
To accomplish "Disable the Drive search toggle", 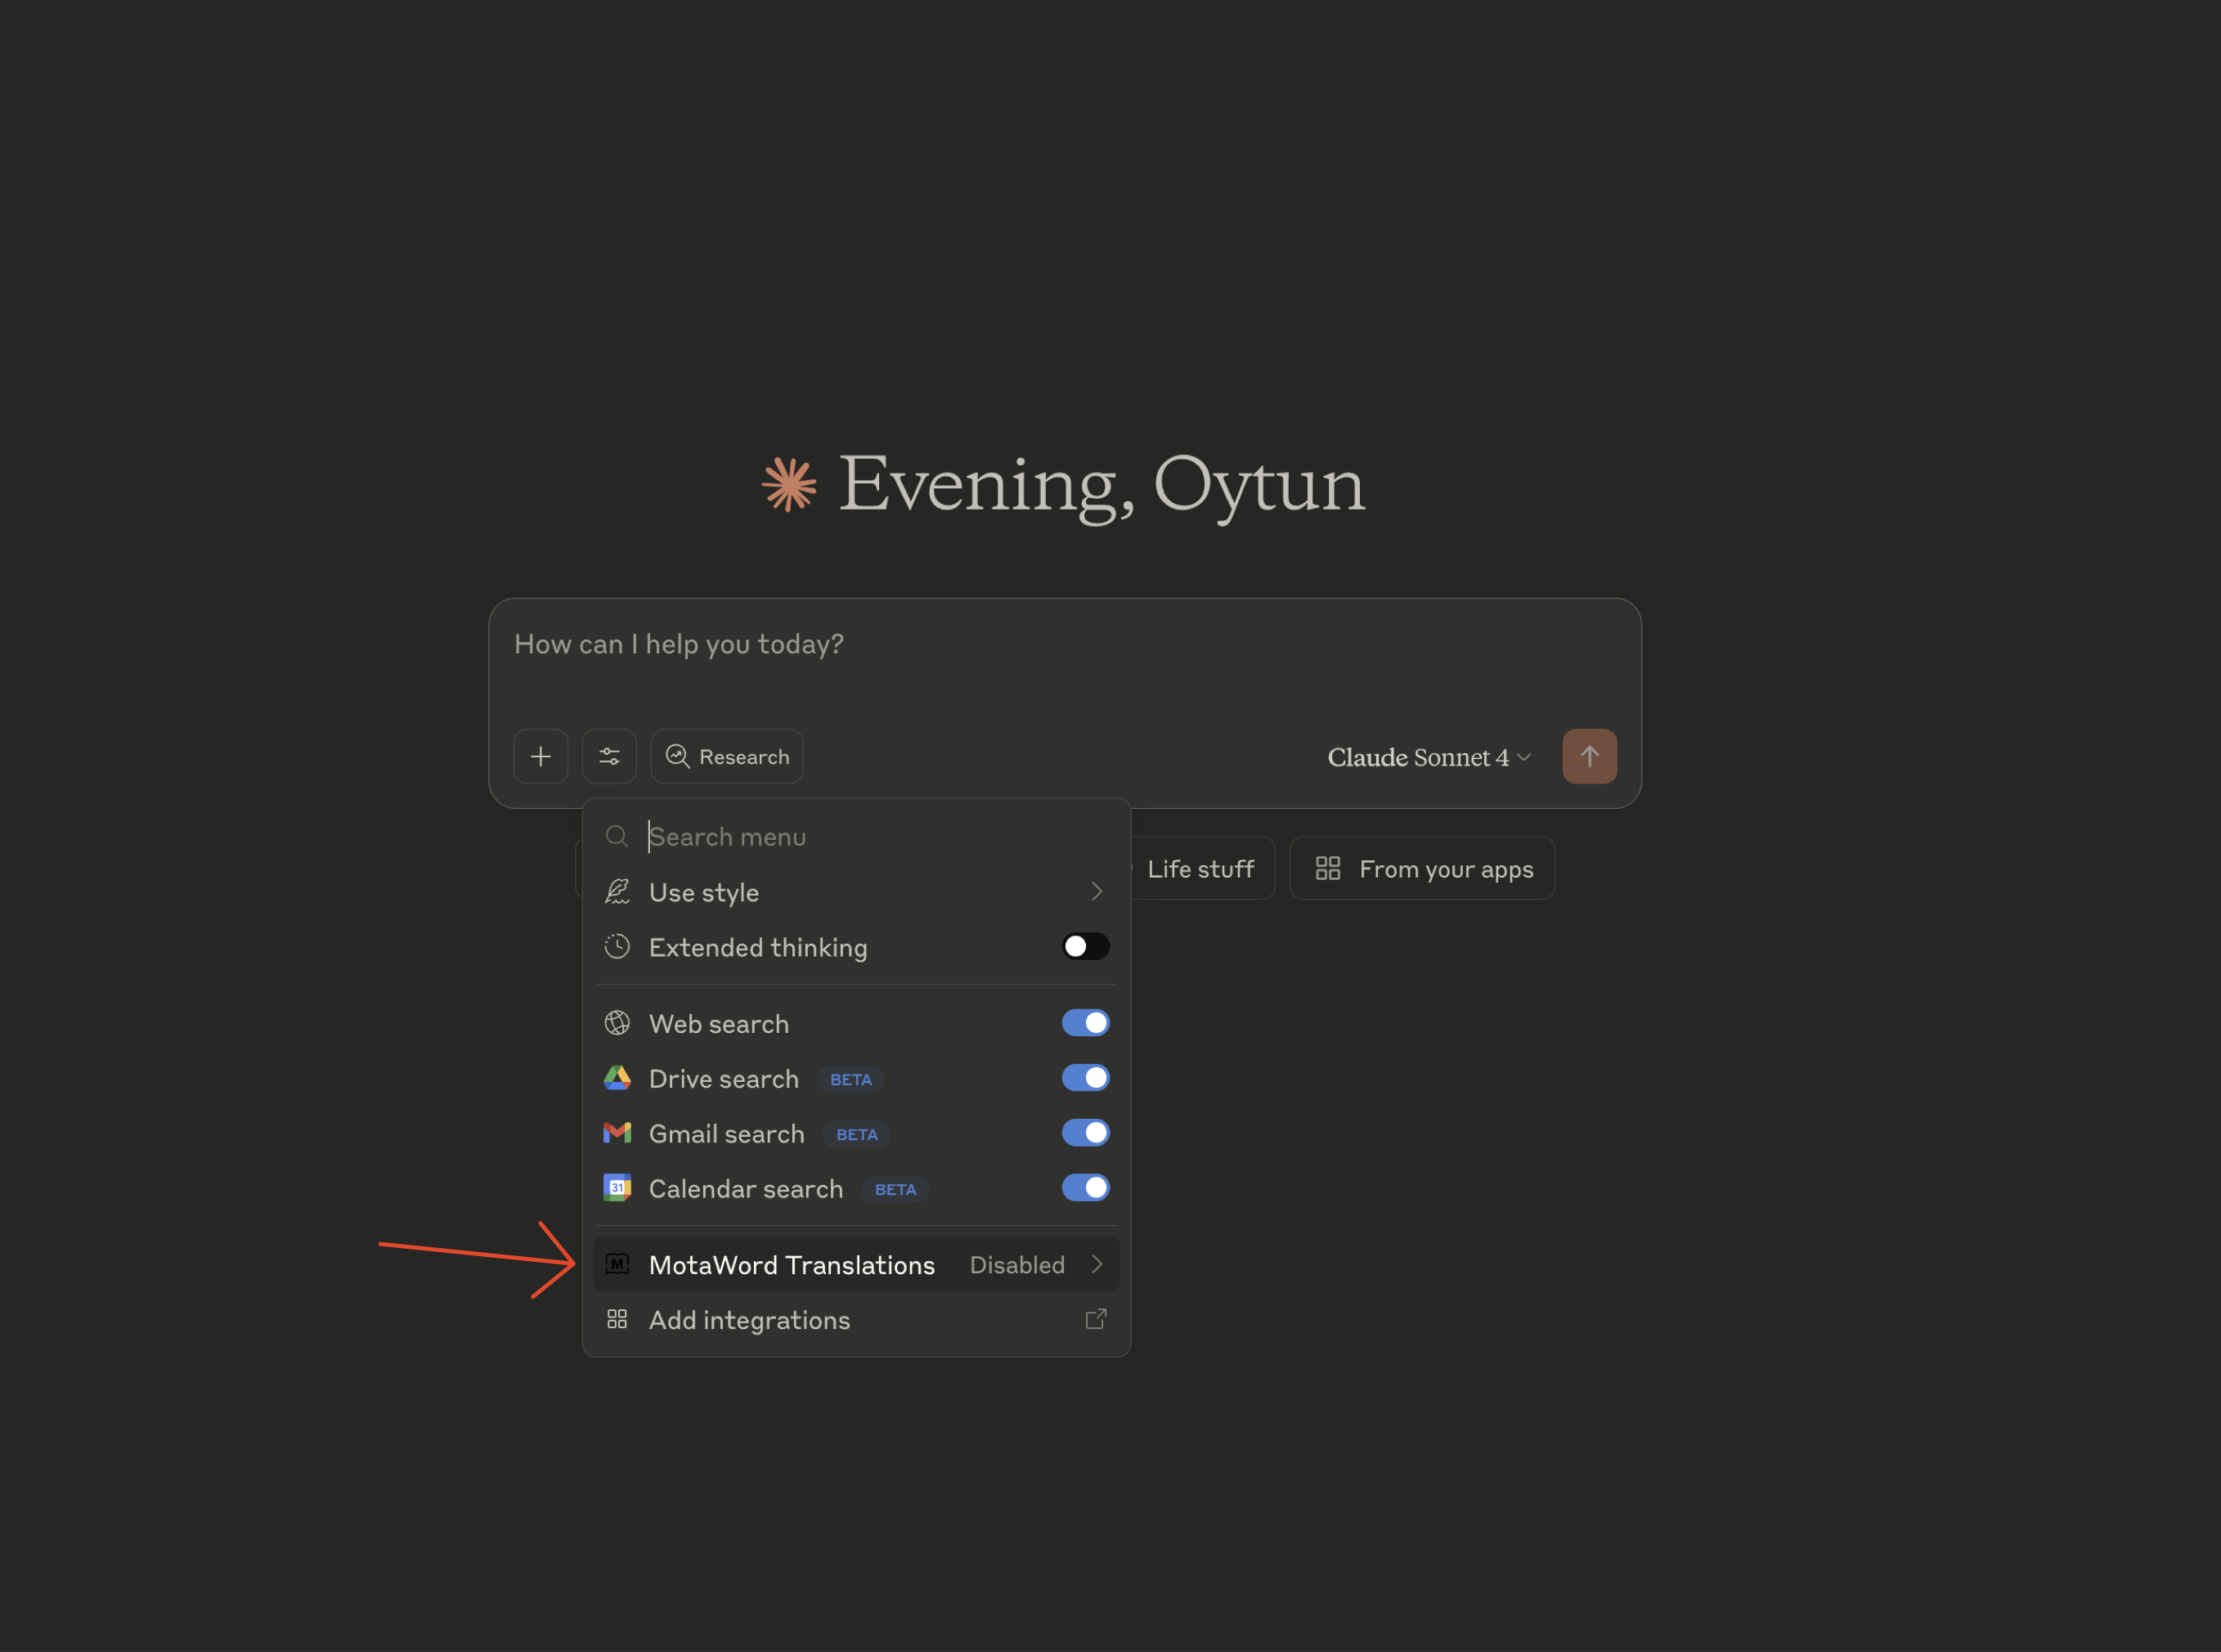I will [x=1085, y=1078].
